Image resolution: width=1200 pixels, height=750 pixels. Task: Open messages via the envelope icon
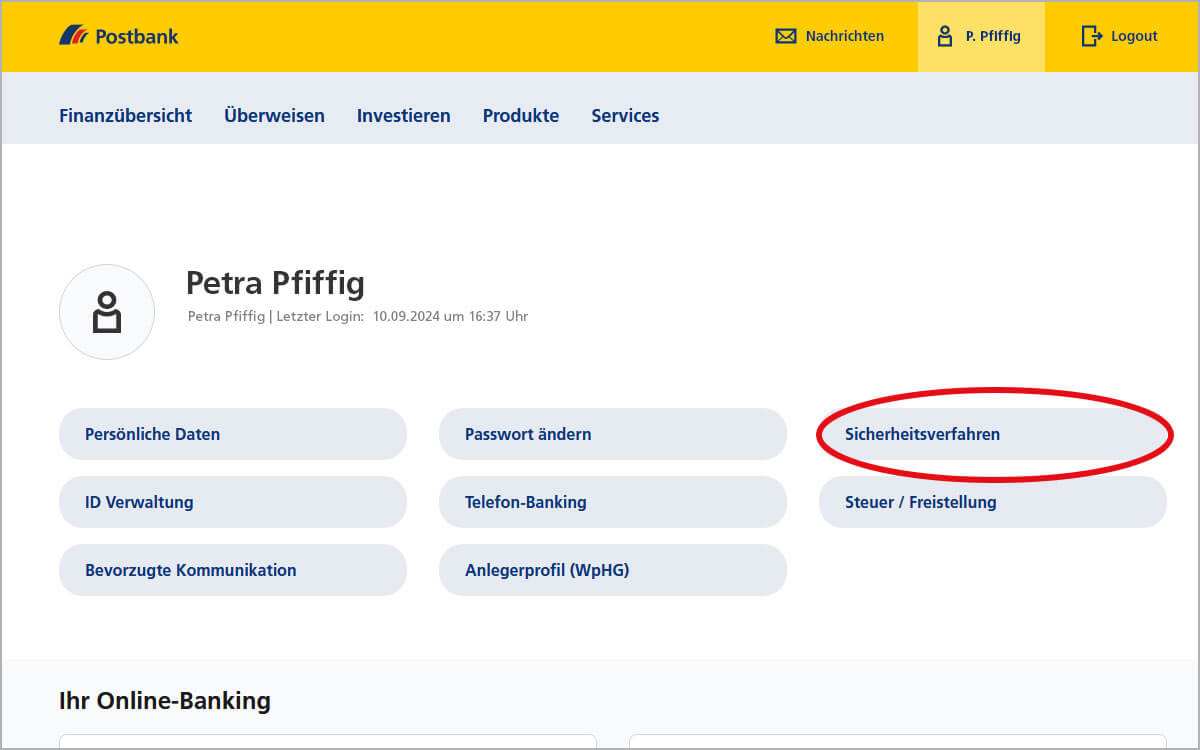(786, 36)
